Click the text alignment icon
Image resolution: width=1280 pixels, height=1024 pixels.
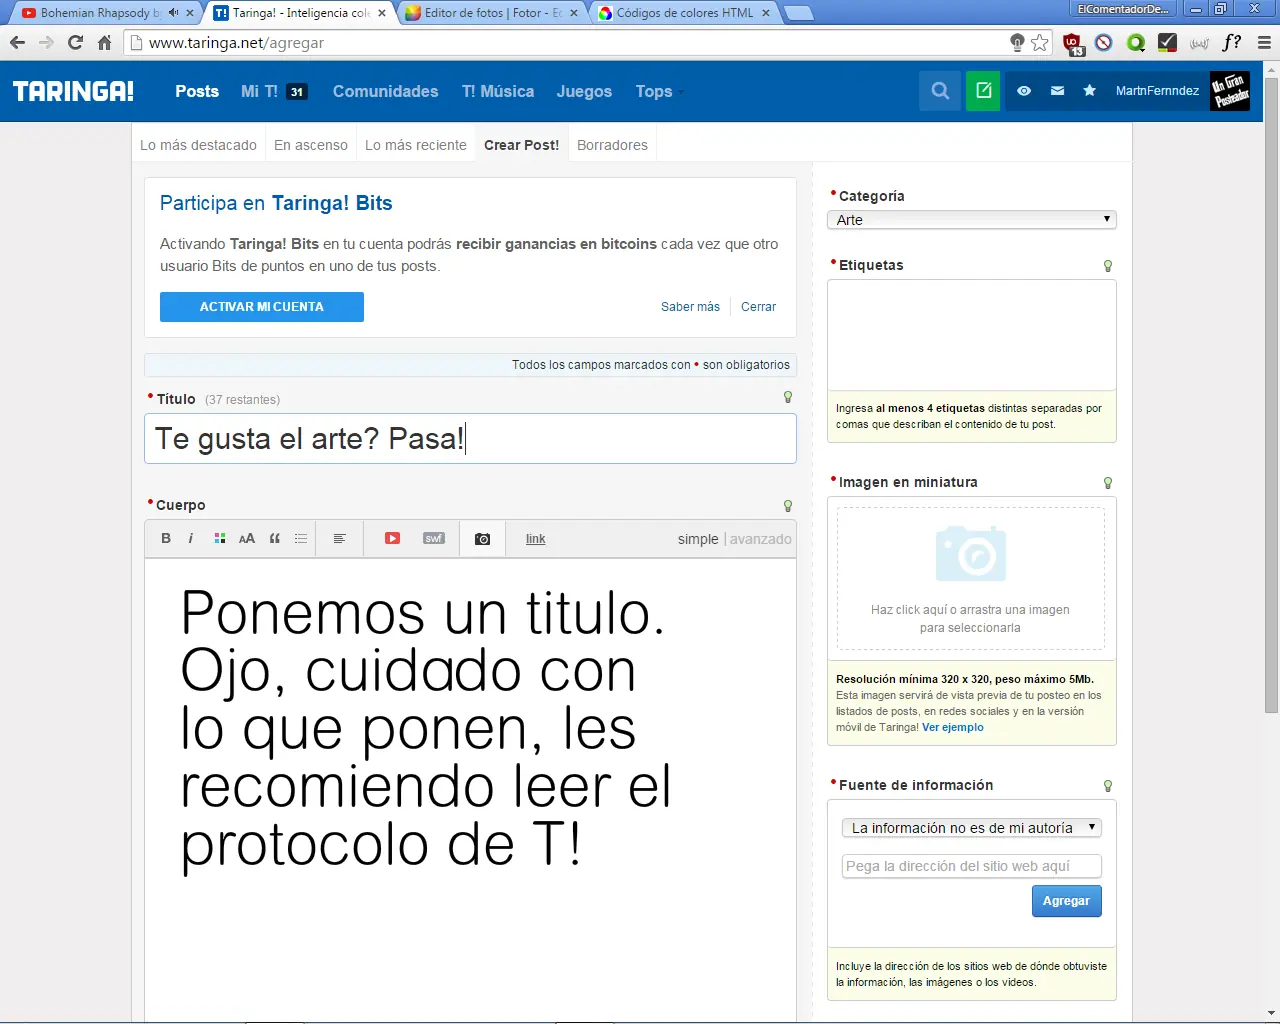click(340, 538)
